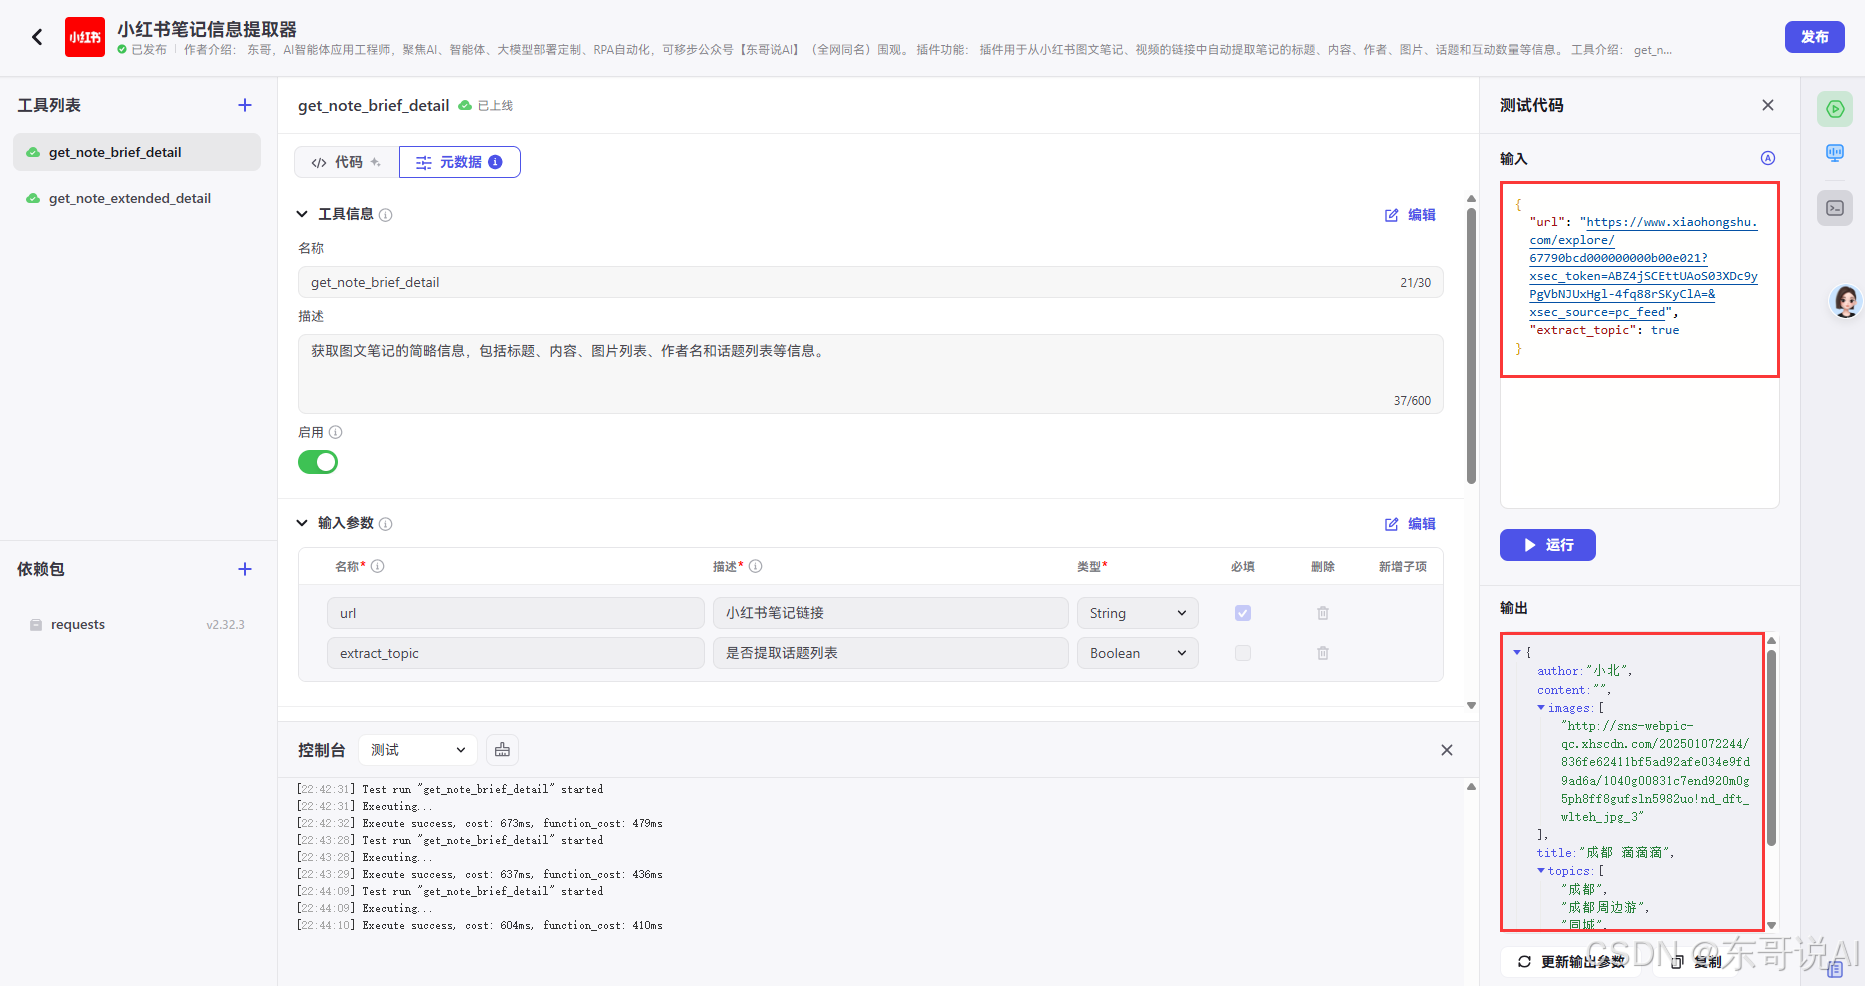This screenshot has width=1865, height=986.
Task: Click the console log scrollbar arrow
Action: pos(1471,787)
